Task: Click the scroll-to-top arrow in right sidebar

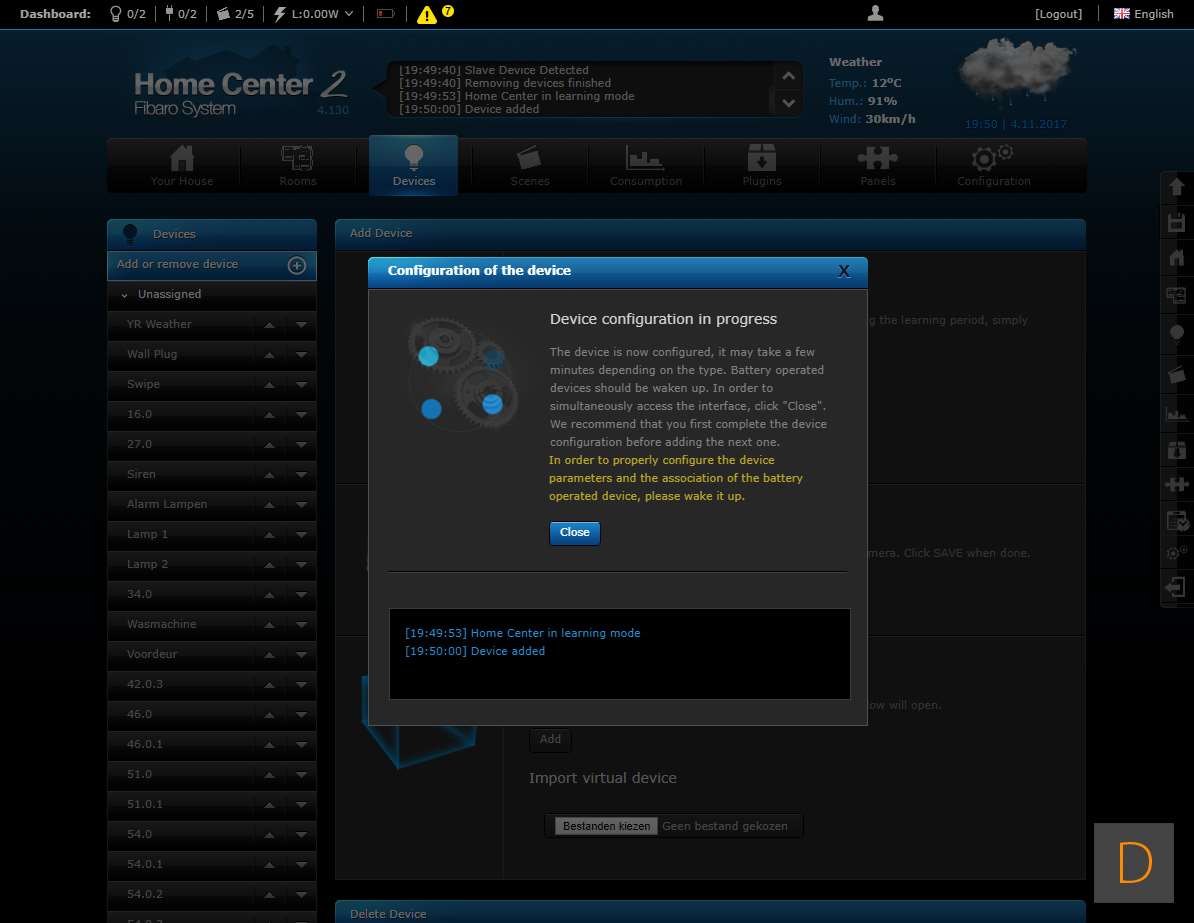Action: coord(1177,187)
